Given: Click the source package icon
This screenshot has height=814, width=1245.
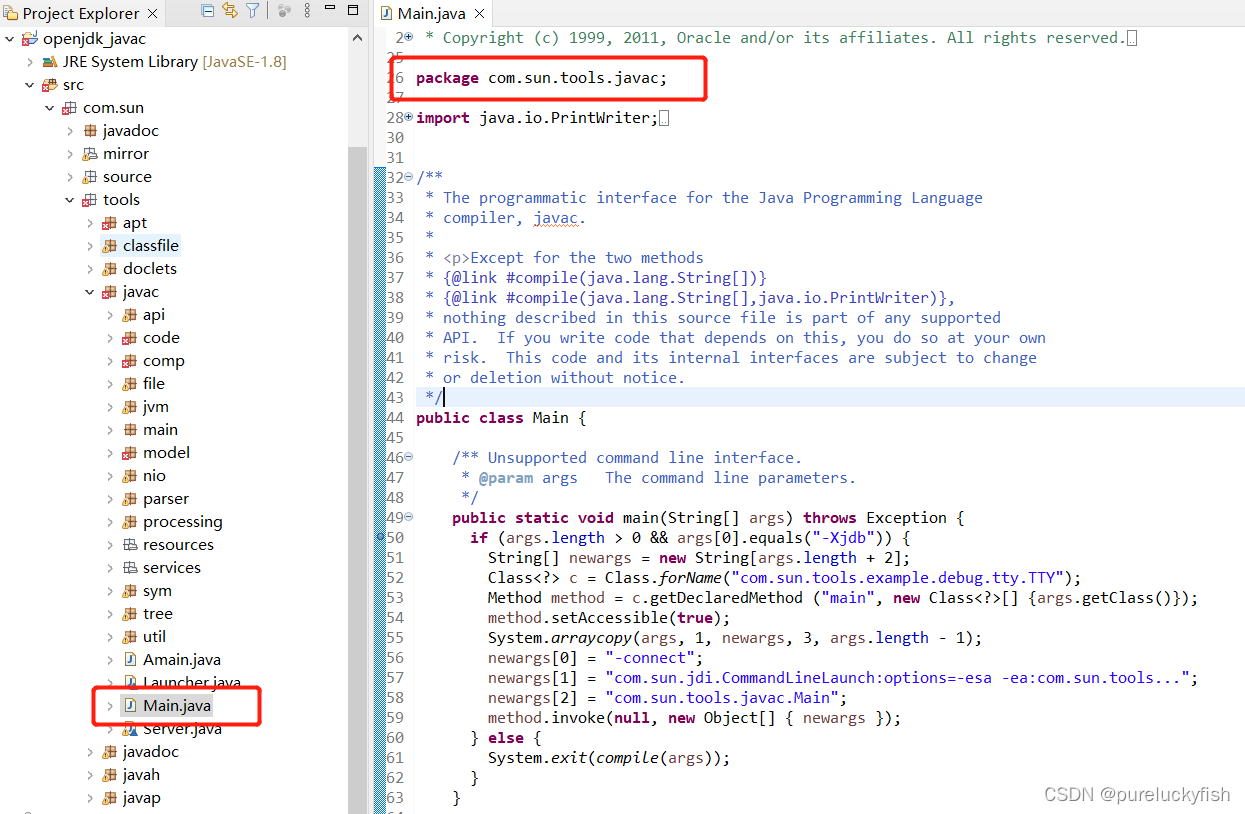Looking at the screenshot, I should coord(90,177).
